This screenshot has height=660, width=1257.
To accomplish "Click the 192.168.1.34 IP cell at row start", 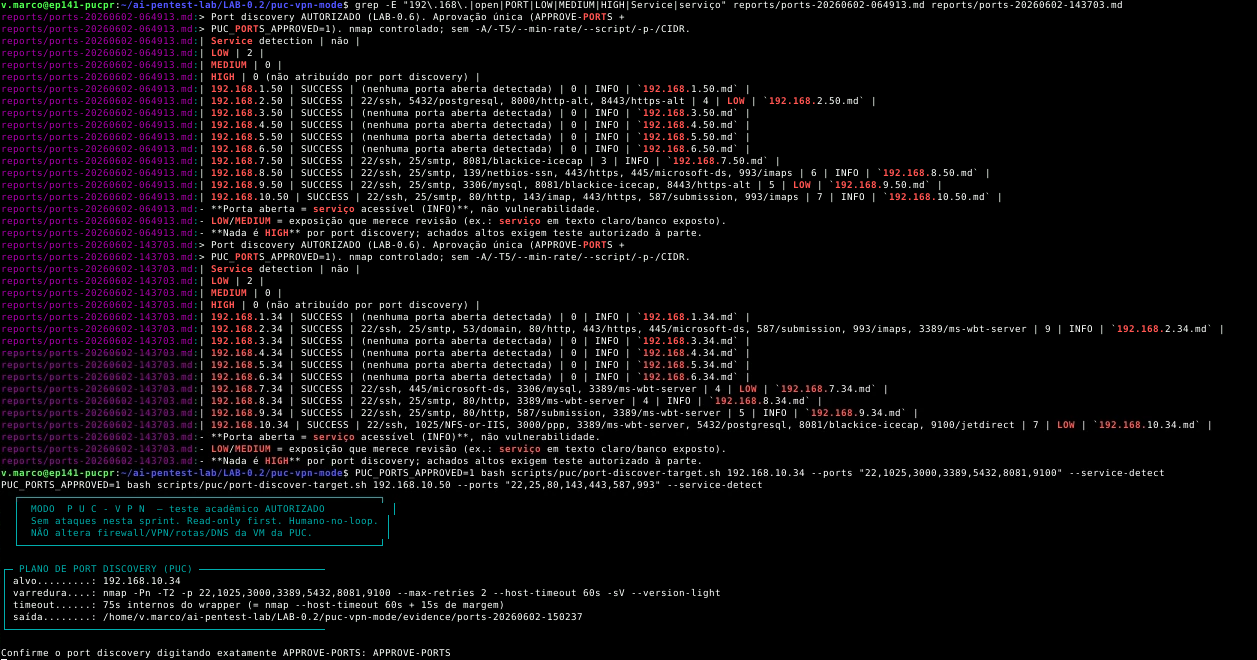I will pos(247,317).
